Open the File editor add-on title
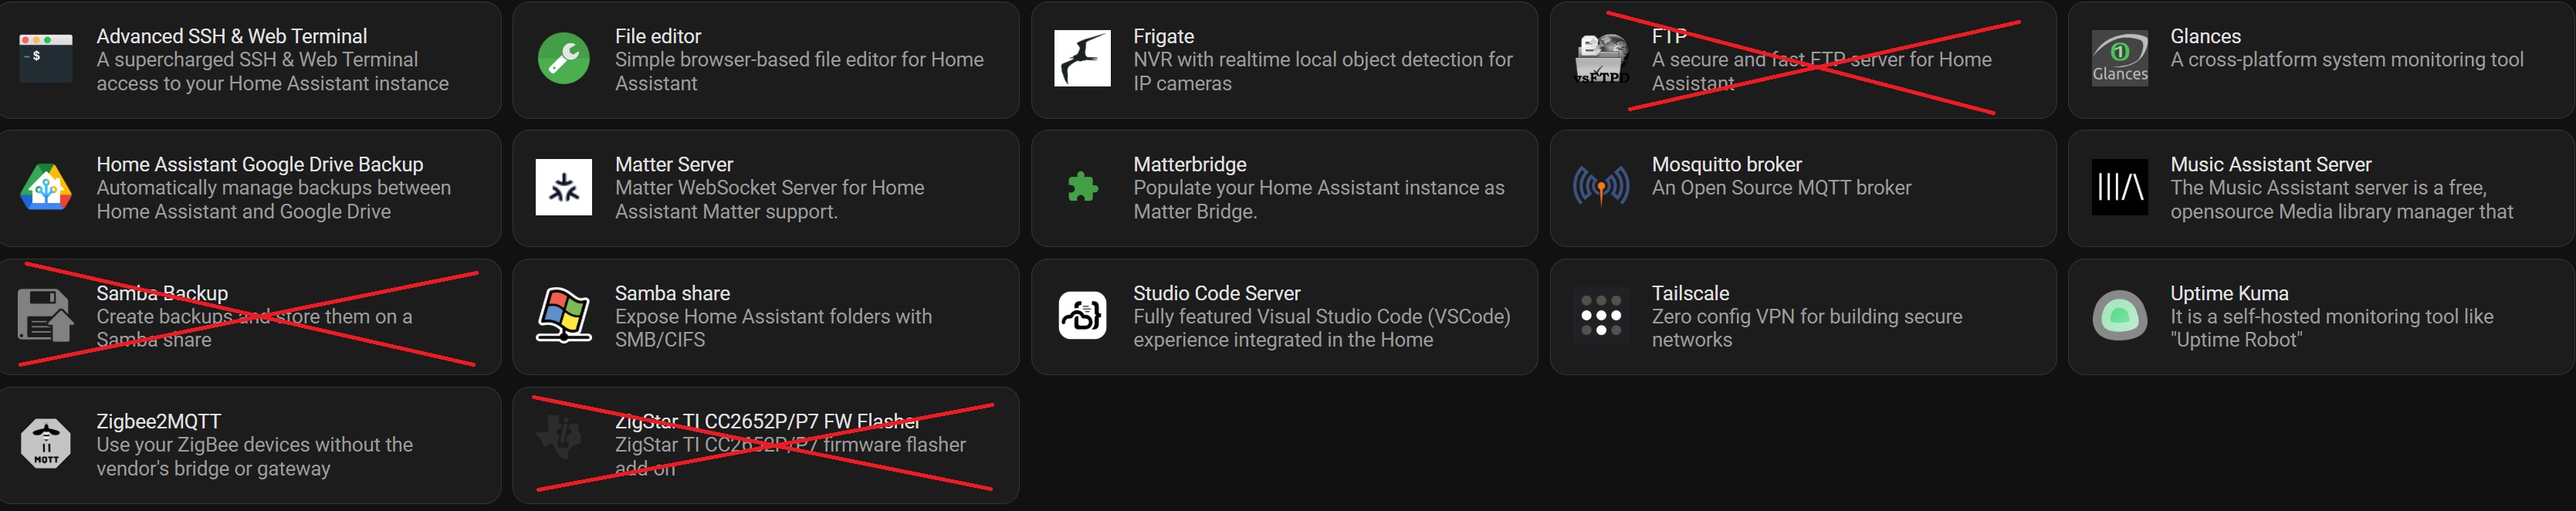 coord(658,36)
